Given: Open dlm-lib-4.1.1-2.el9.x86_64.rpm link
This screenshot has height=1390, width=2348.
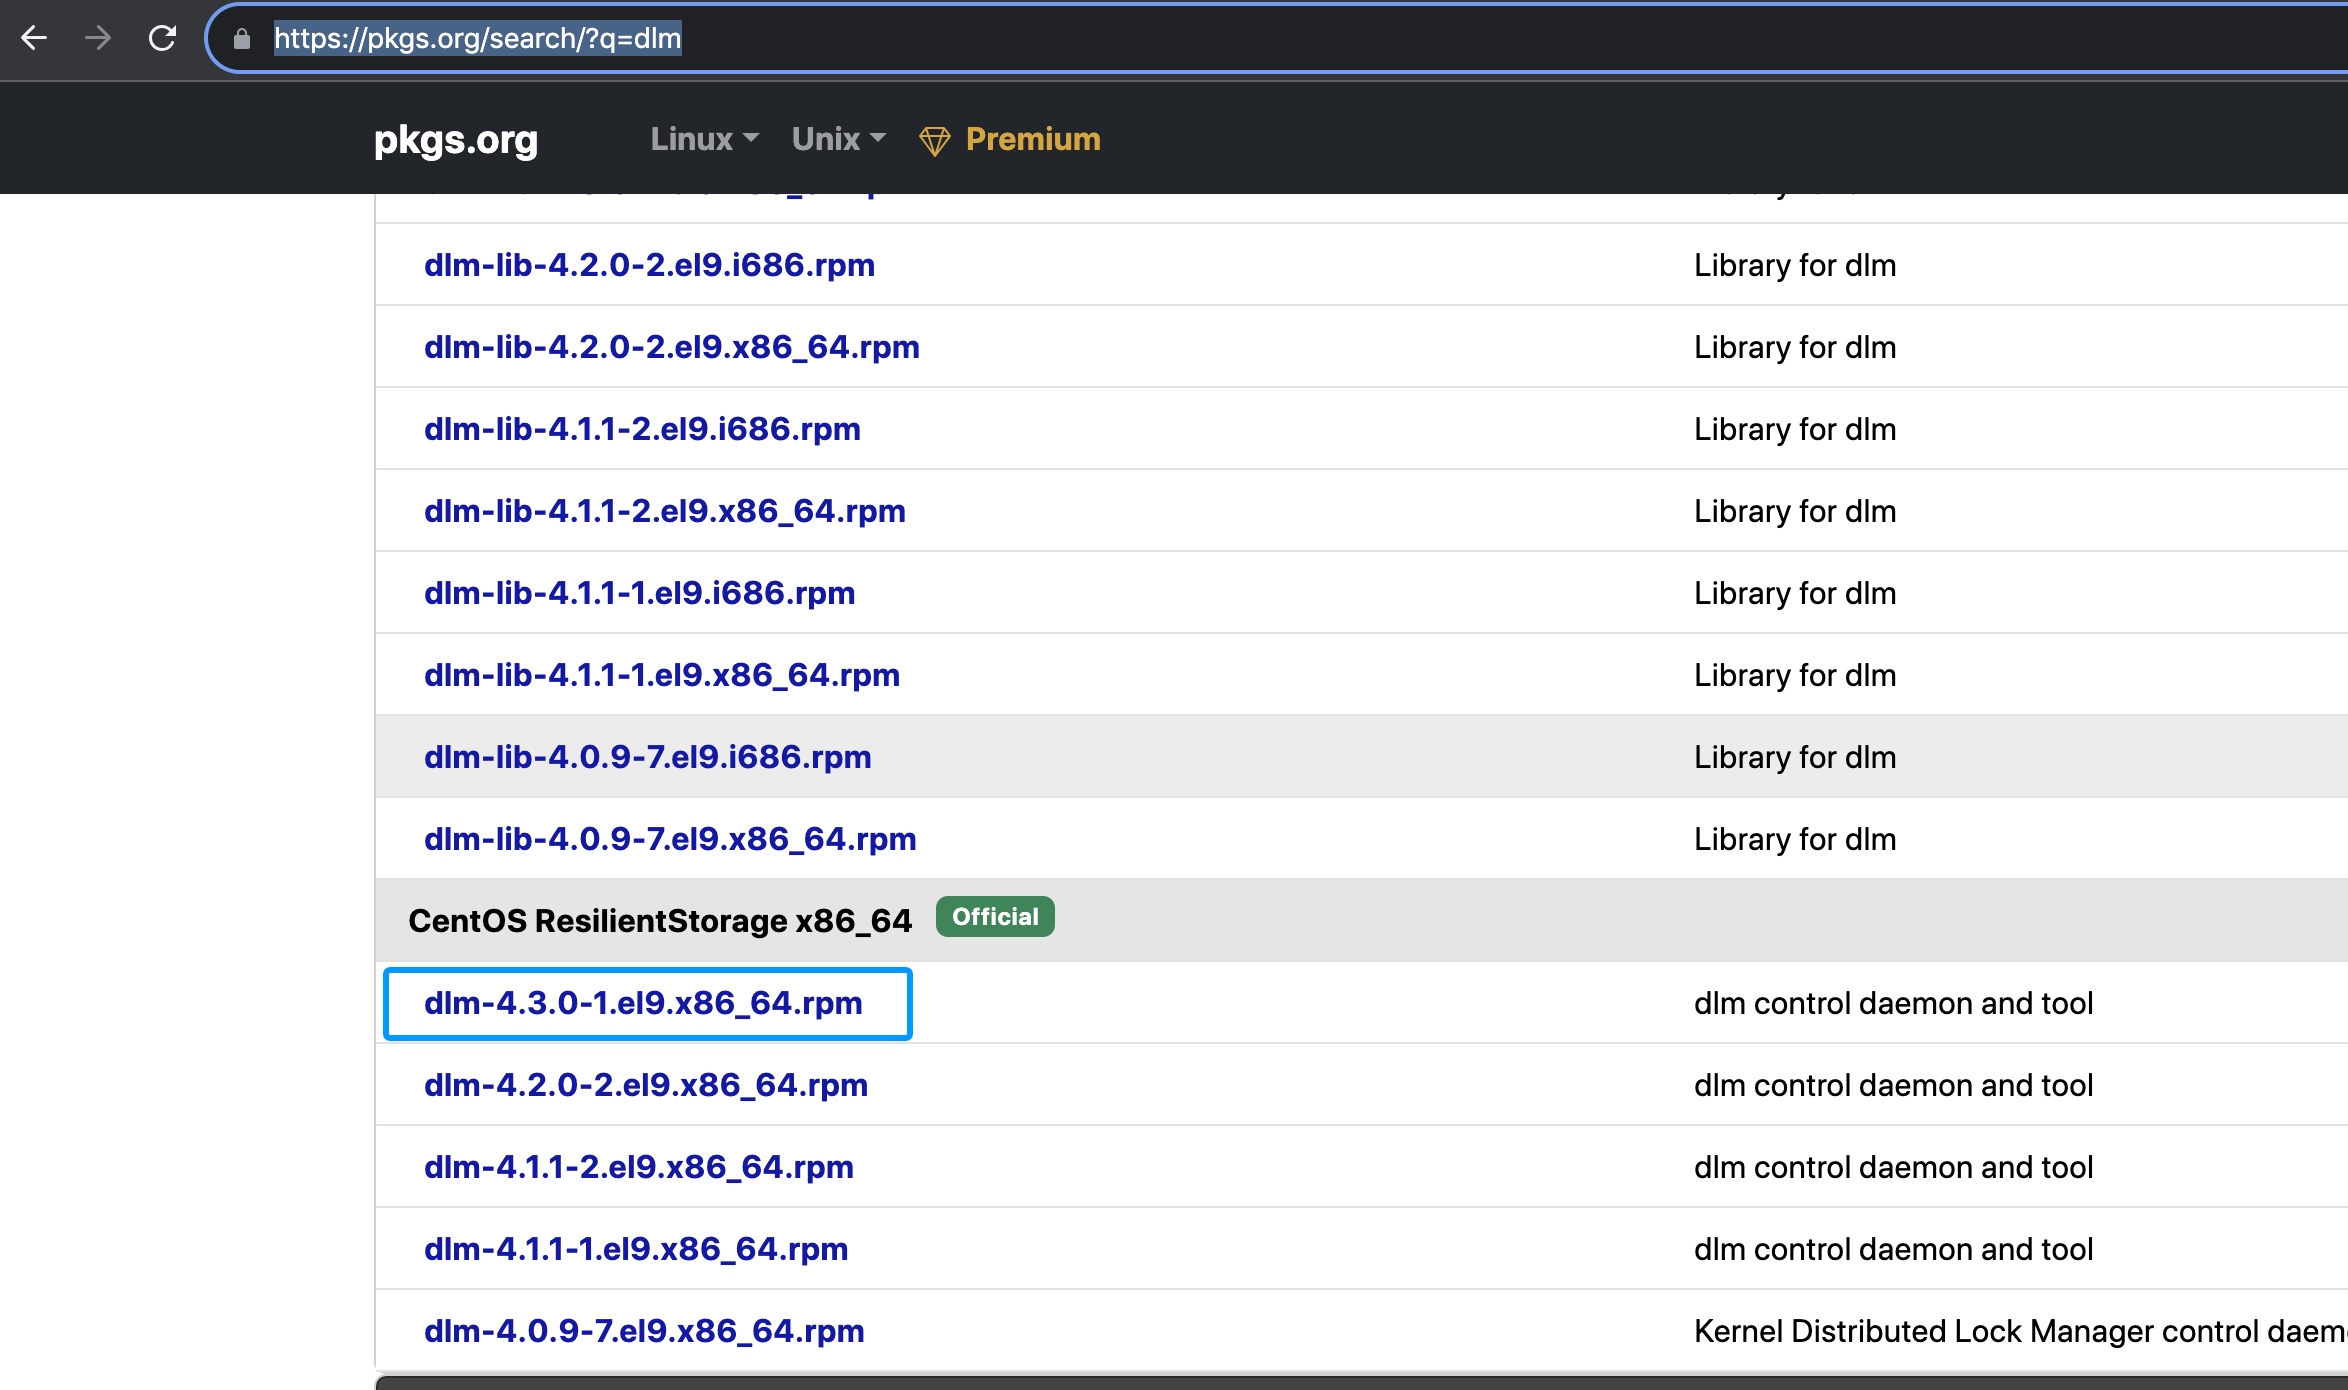Looking at the screenshot, I should point(664,511).
